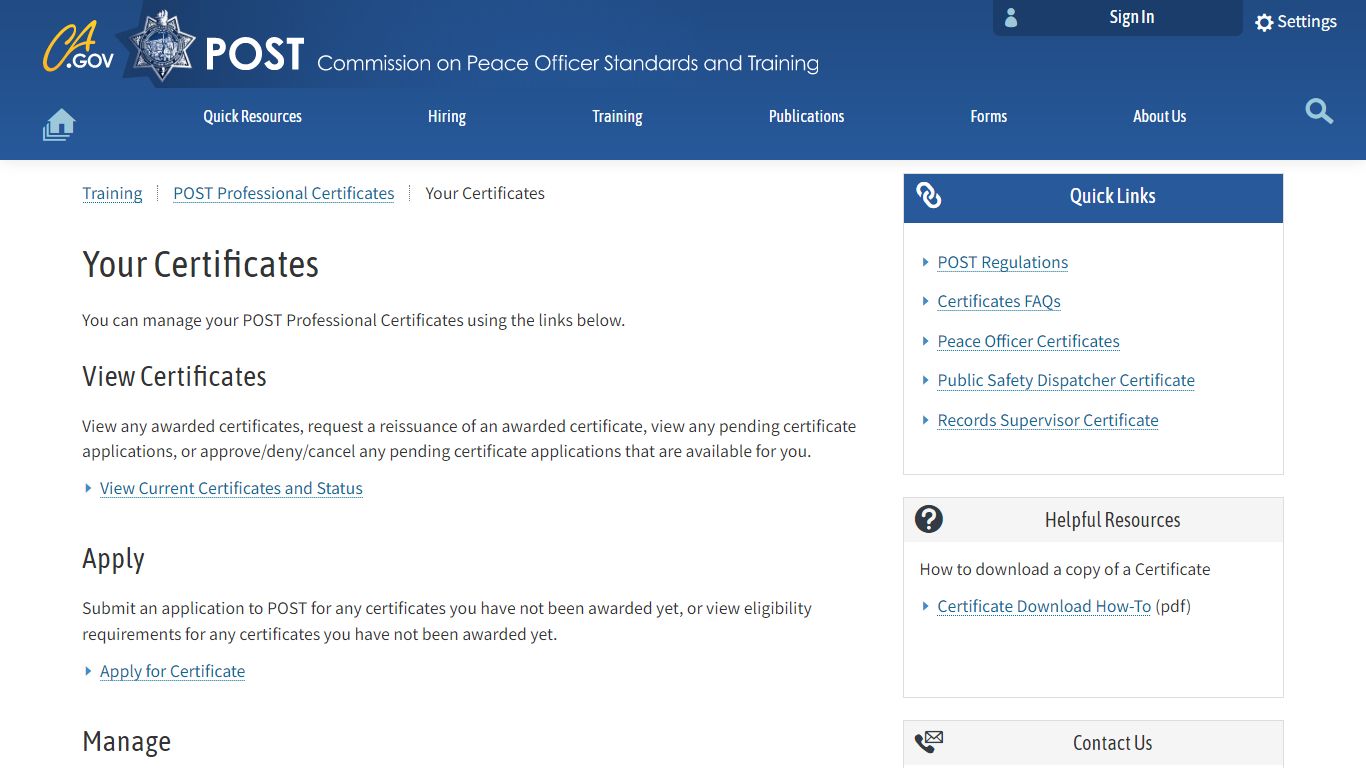Click the Your Certificates page heading
This screenshot has height=768, width=1366.
[x=200, y=264]
